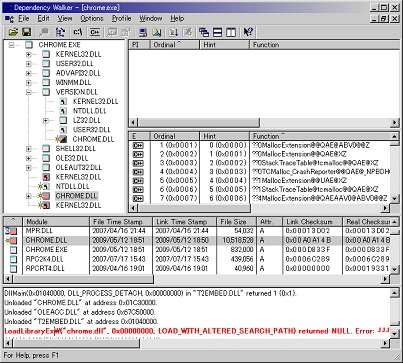Click the C++ export icon for ordinal 1 (0x0001)
This screenshot has width=403, height=363.
click(138, 145)
